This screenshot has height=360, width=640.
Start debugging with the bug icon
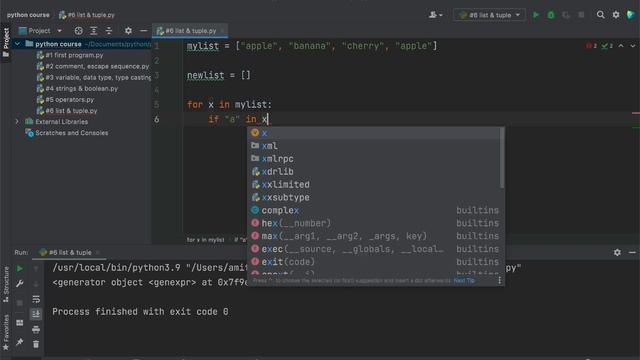tap(551, 15)
